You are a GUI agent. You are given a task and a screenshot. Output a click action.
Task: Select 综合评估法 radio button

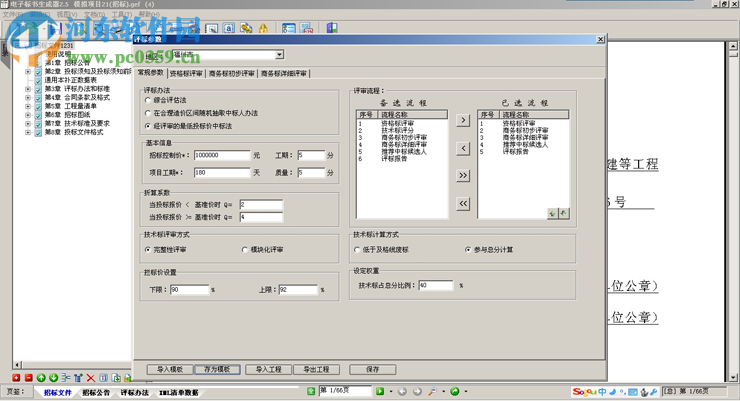149,101
